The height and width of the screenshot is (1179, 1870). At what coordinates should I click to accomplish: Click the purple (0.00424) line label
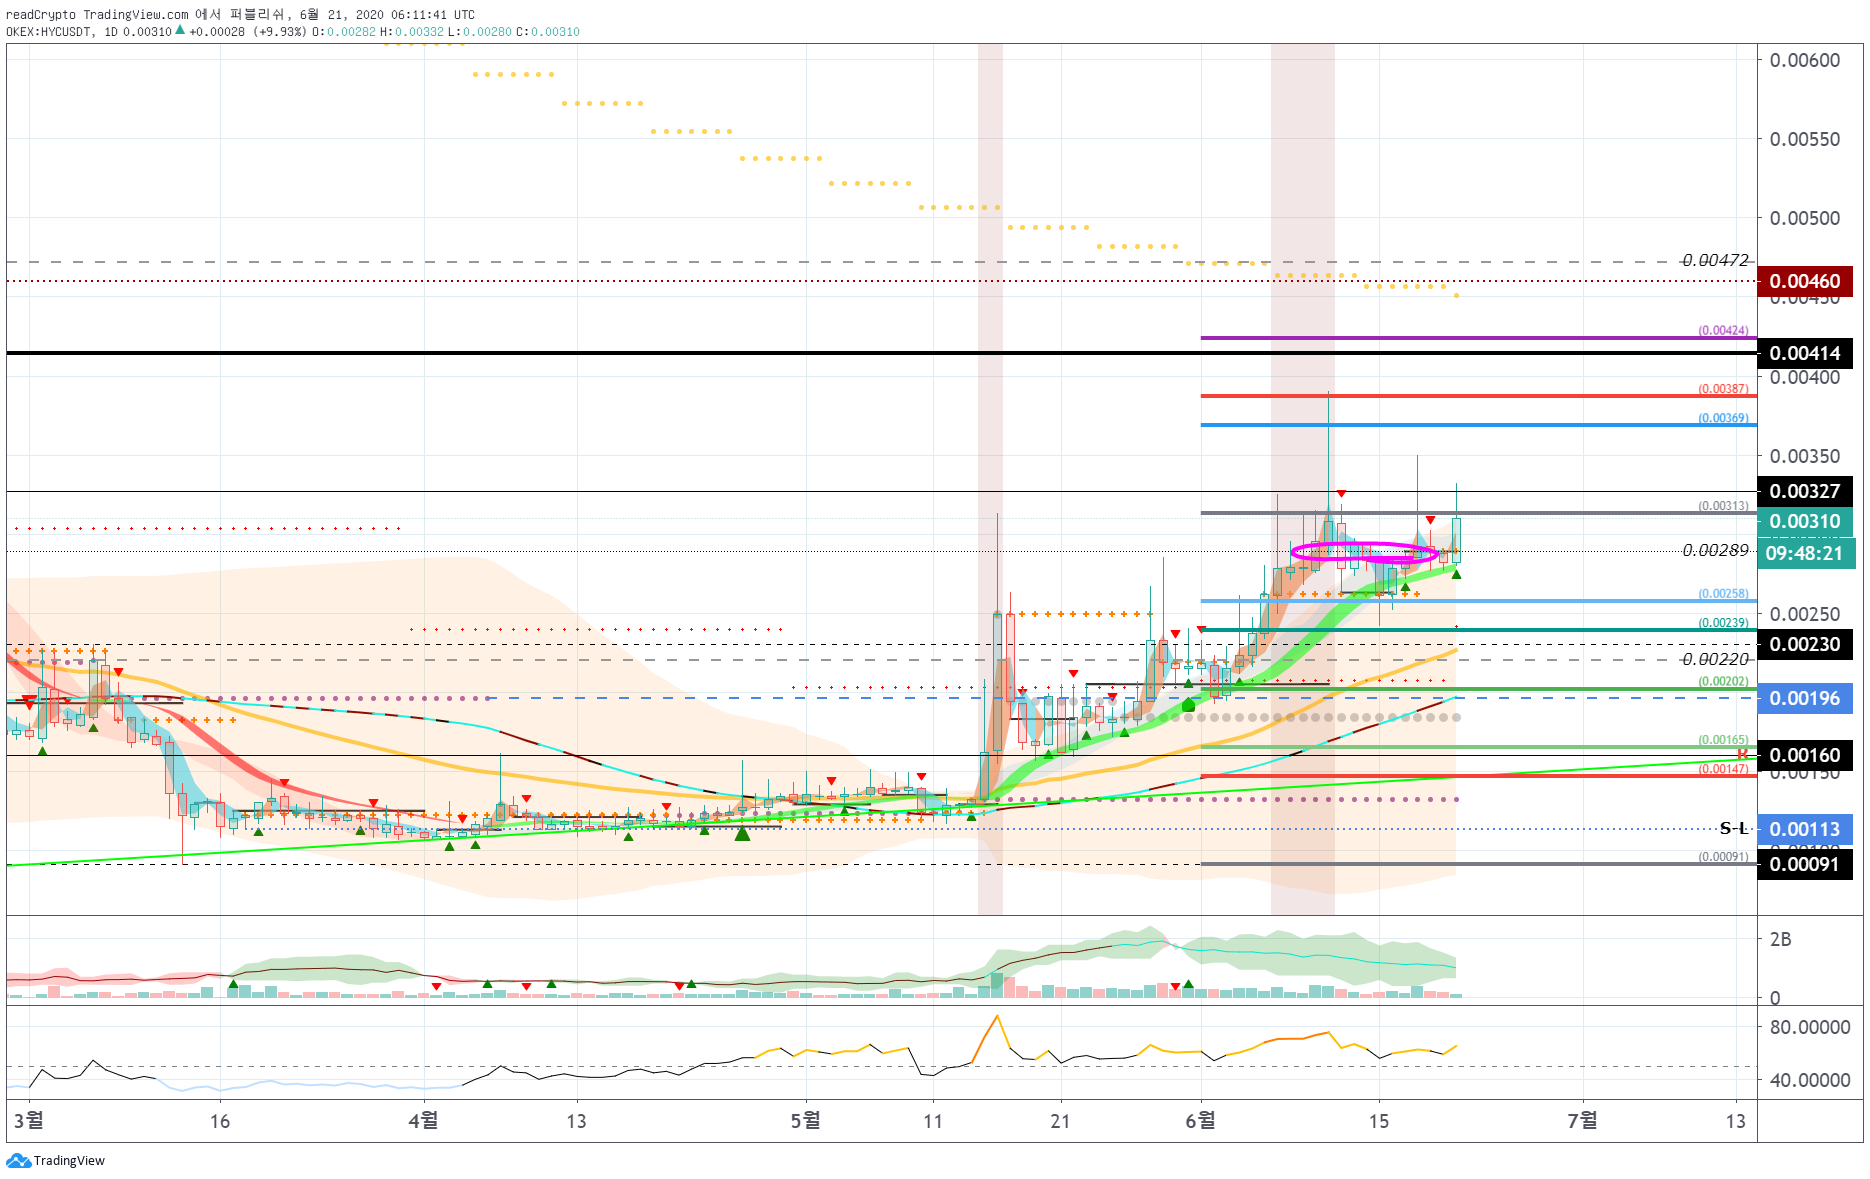pos(1723,330)
